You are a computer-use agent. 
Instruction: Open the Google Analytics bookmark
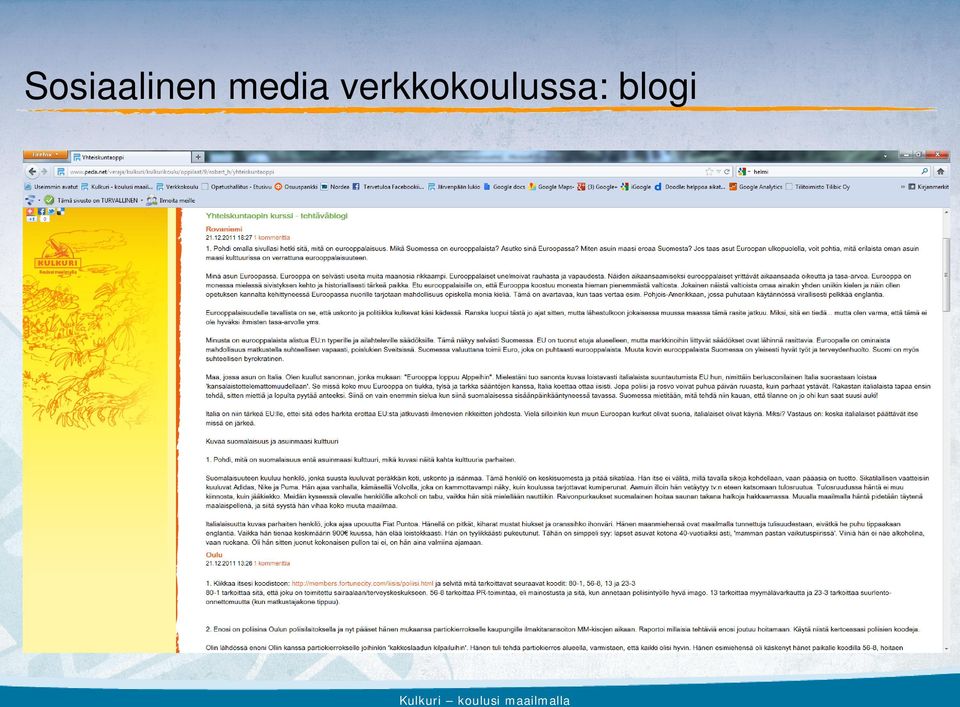[756, 187]
